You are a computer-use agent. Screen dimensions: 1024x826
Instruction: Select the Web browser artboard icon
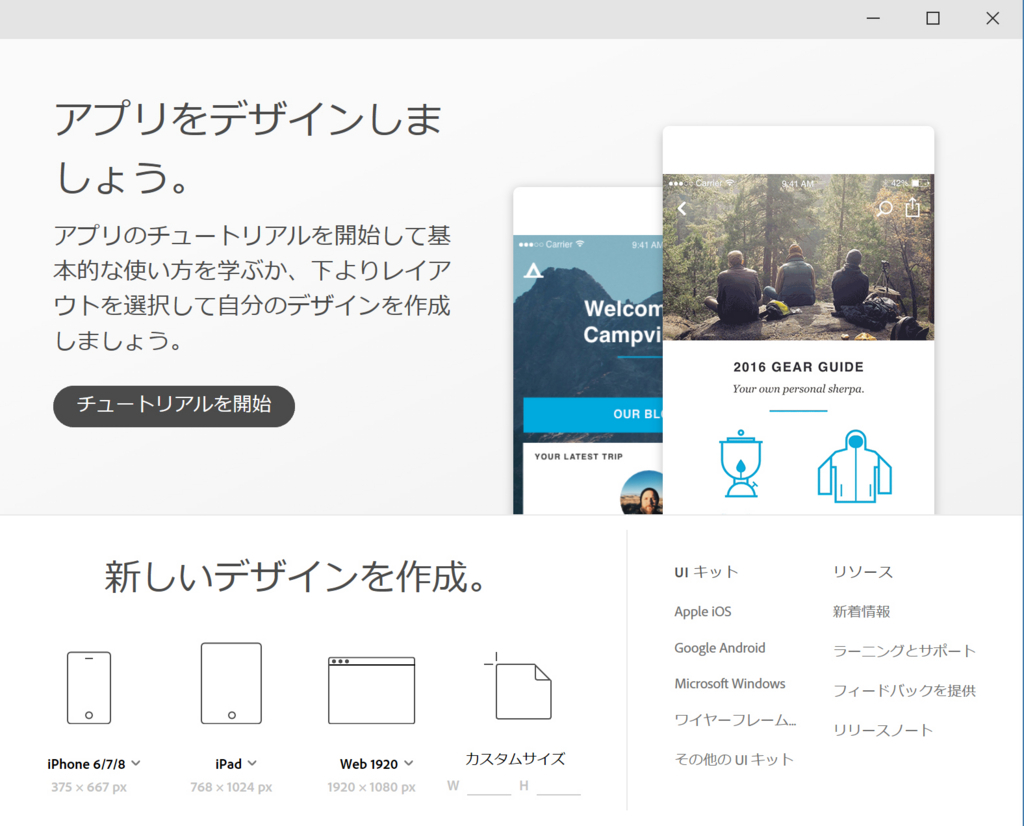[371, 690]
